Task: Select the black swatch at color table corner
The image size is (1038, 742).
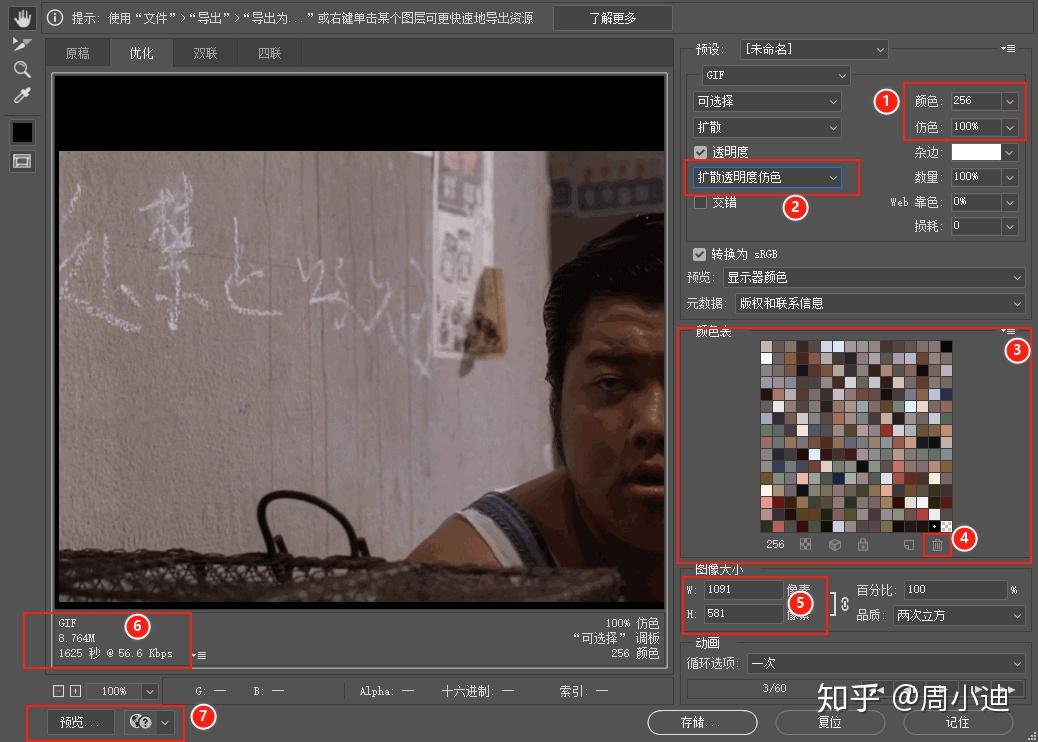Action: 946,346
